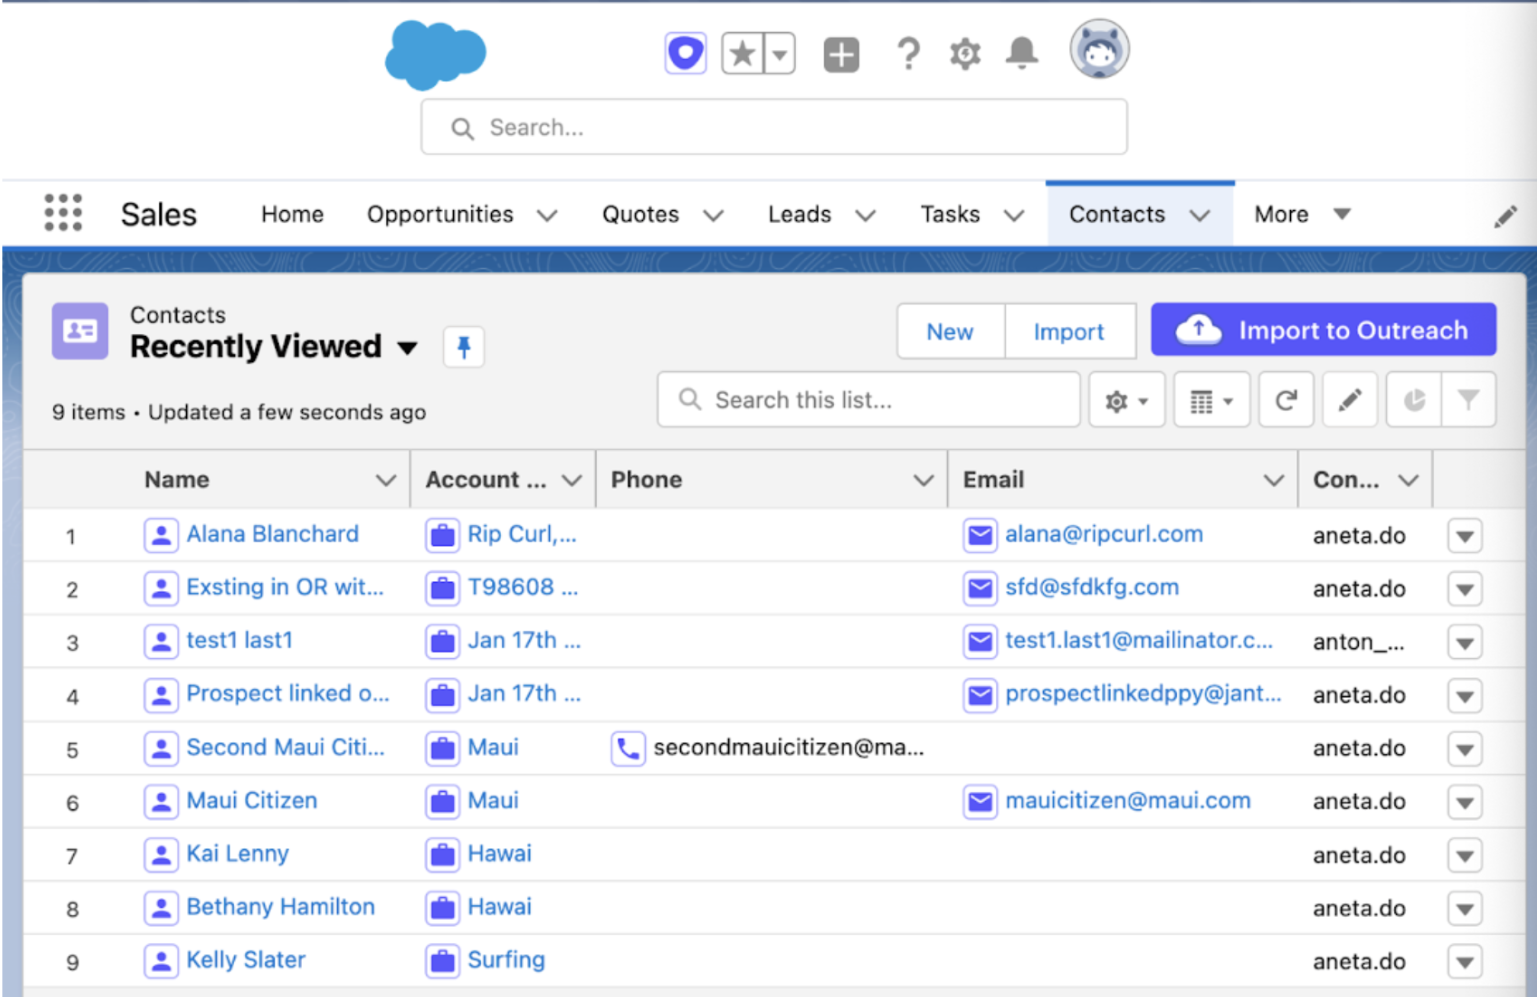
Task: Open the App Launcher dots grid
Action: [x=63, y=213]
